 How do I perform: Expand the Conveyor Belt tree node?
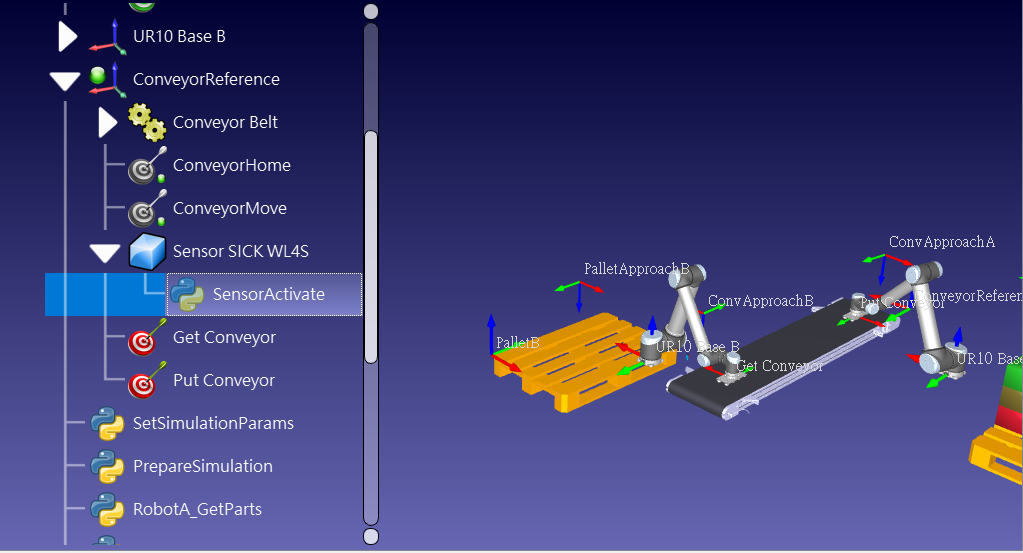coord(107,123)
